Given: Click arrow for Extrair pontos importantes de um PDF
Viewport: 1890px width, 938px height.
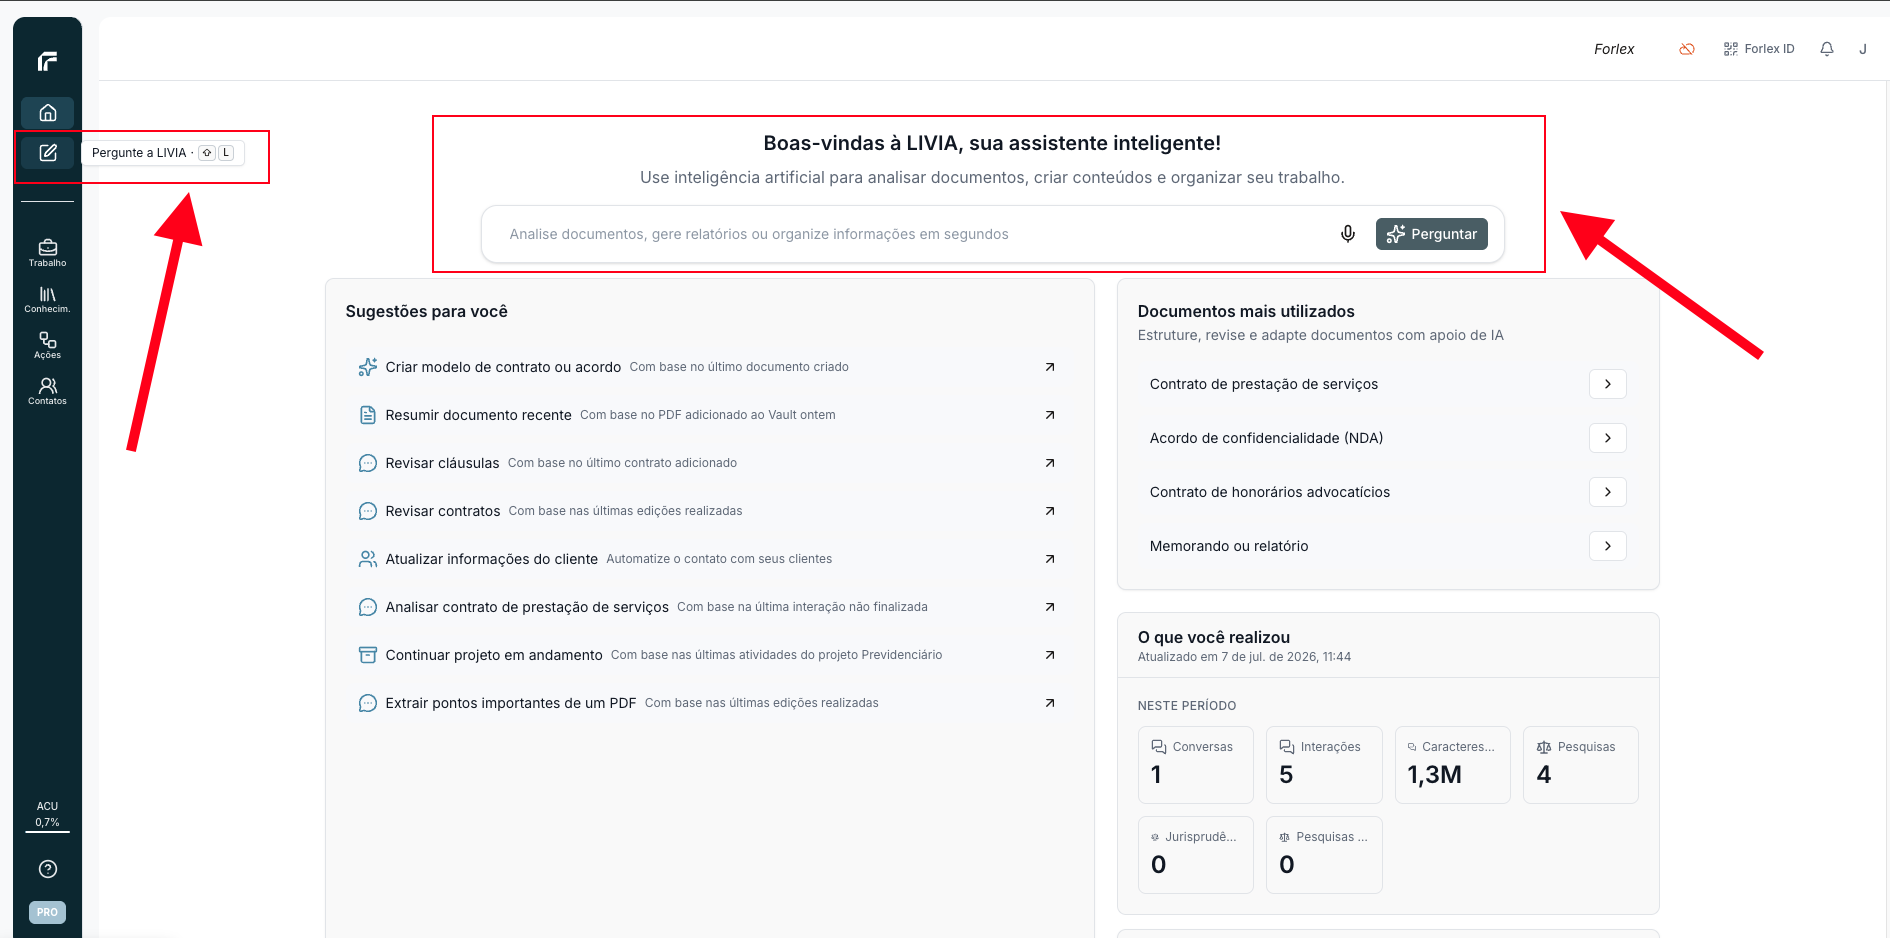Looking at the screenshot, I should coord(1050,703).
